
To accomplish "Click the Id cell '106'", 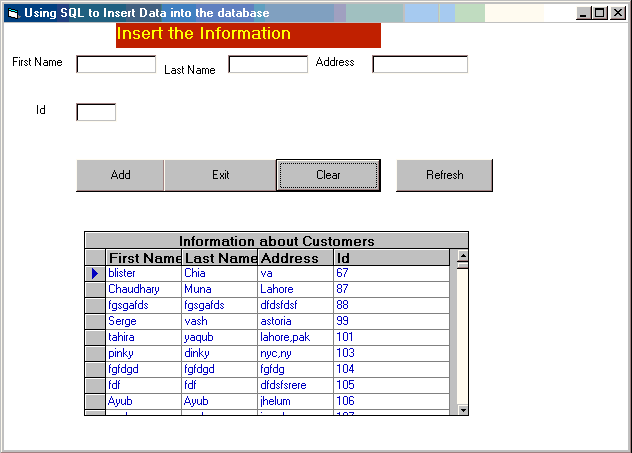I will 391,401.
